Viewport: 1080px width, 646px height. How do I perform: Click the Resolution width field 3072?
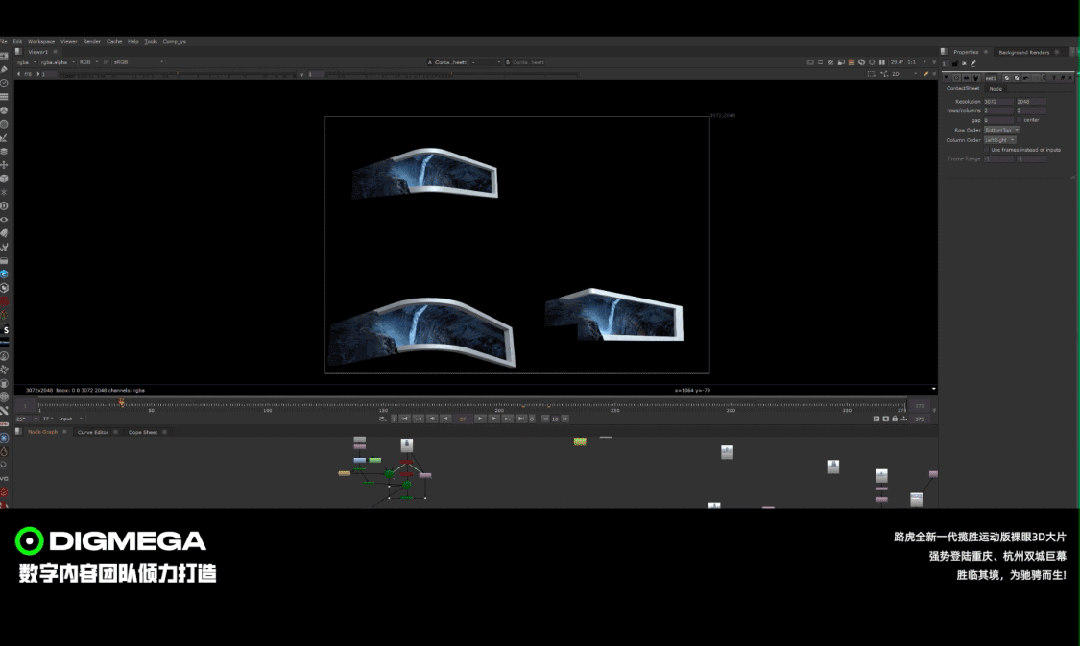(999, 102)
